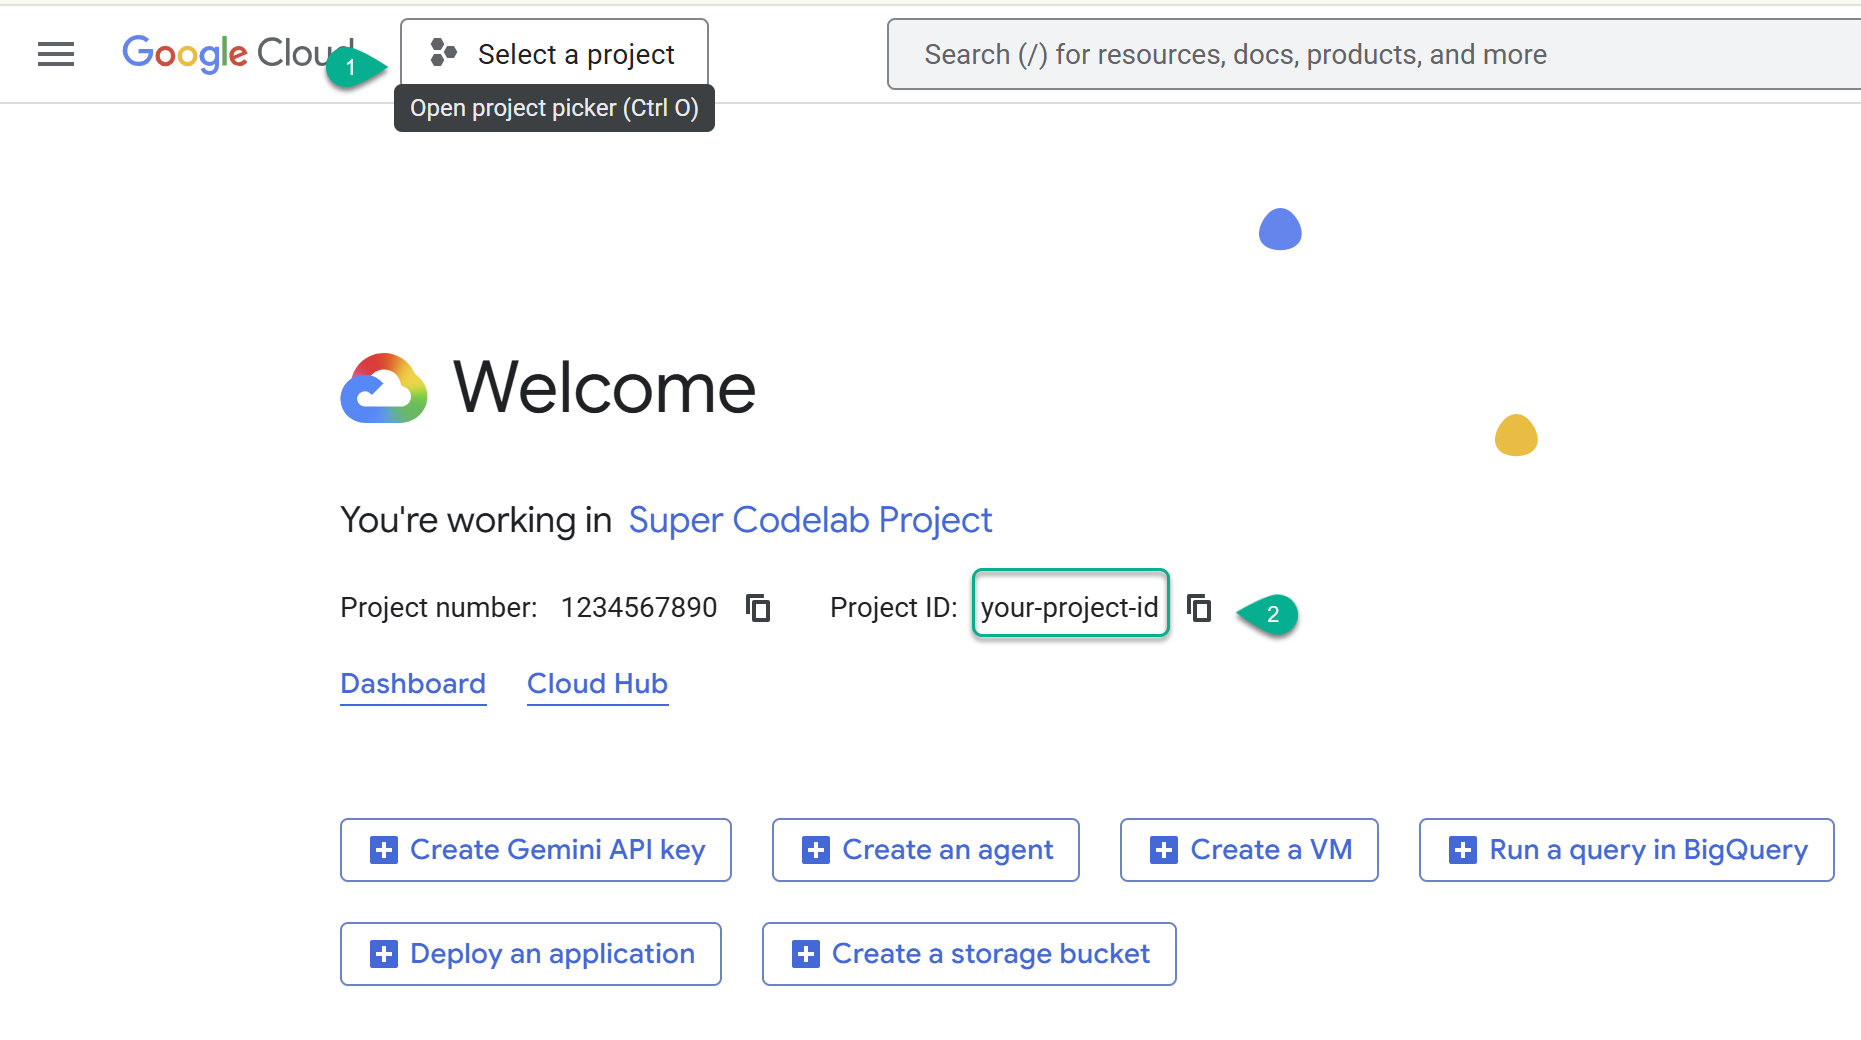
Task: Click Create an agent button
Action: click(926, 850)
